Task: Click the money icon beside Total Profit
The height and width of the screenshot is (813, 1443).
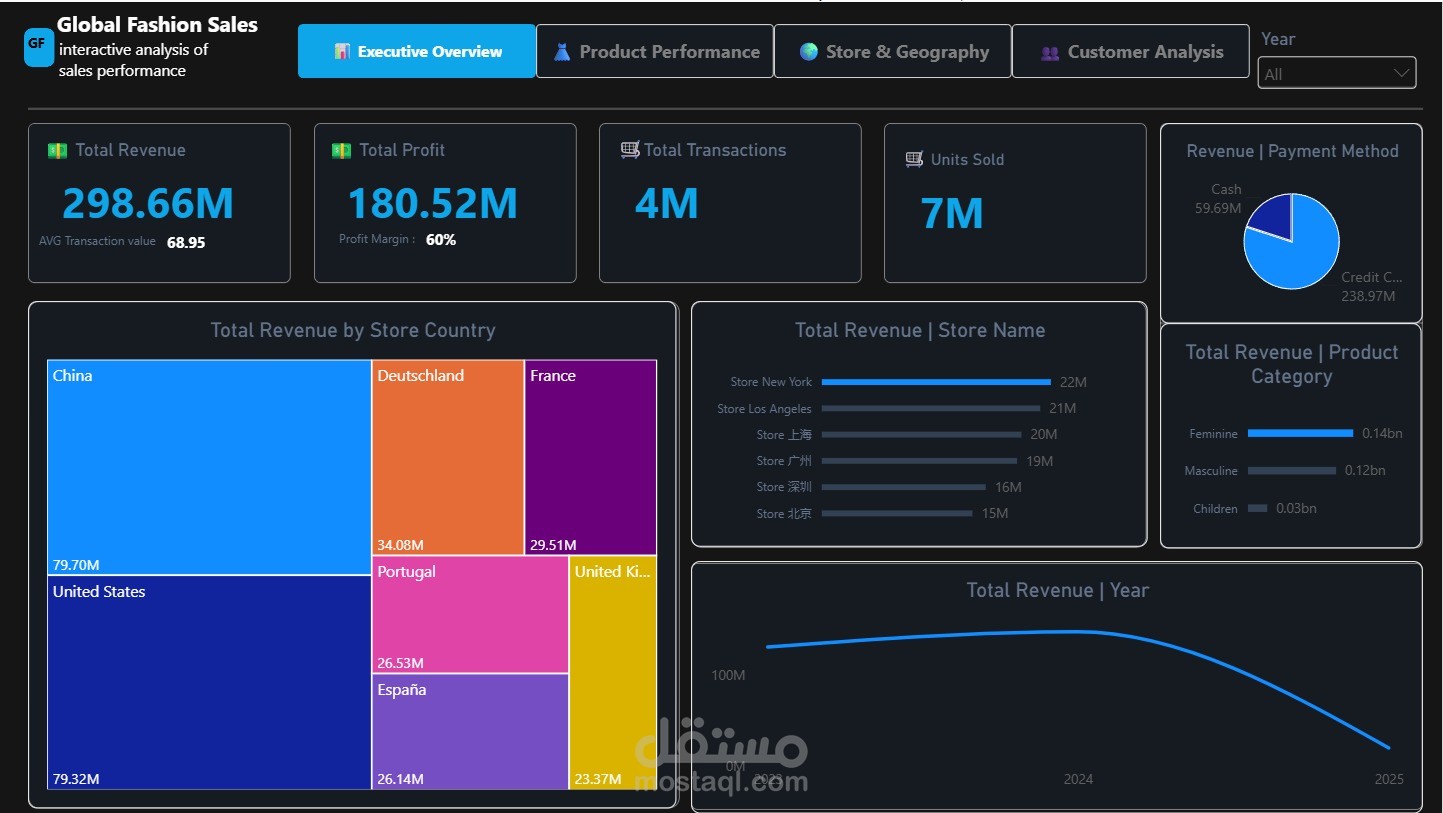Action: (341, 151)
